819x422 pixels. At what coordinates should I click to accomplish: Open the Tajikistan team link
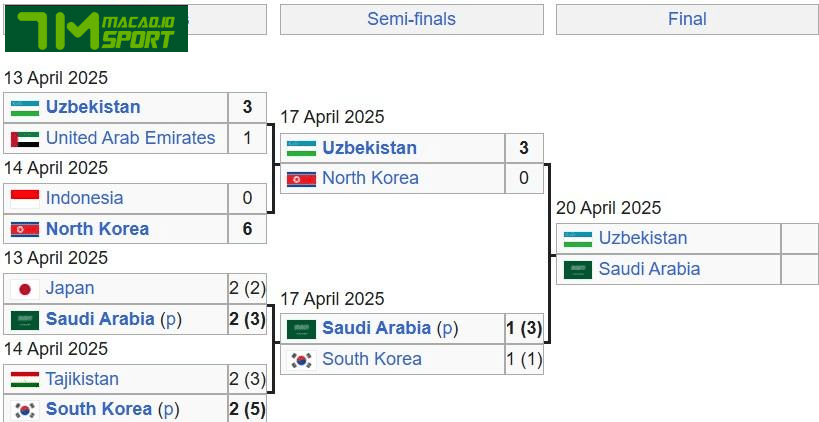(x=82, y=379)
